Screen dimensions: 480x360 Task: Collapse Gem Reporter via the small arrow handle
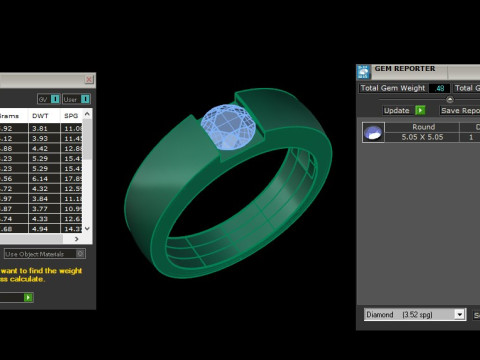point(450,99)
